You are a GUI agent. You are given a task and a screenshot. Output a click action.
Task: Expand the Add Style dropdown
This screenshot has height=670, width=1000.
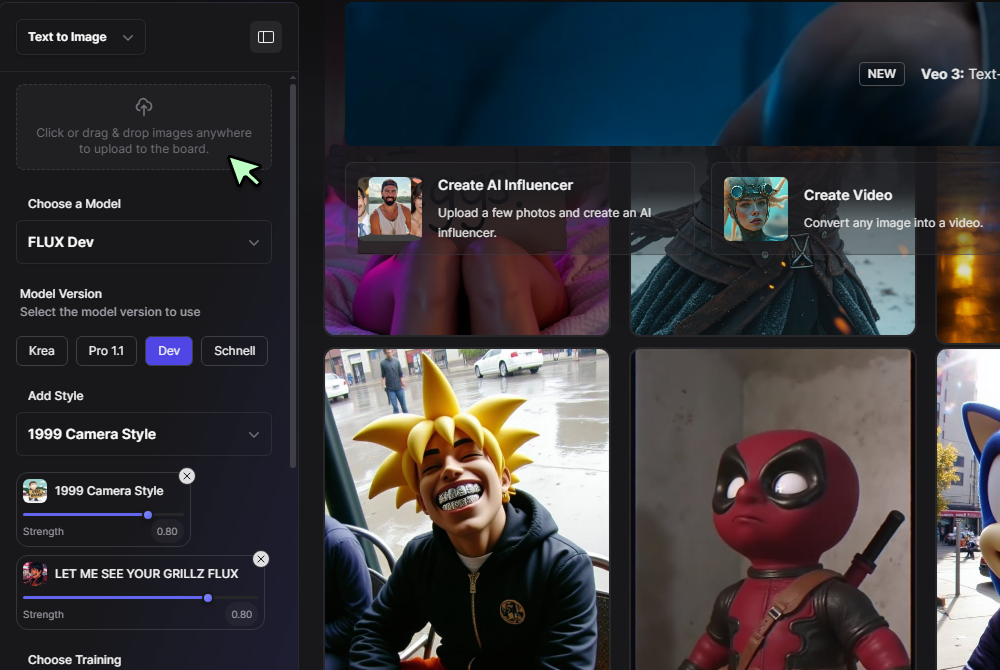144,434
